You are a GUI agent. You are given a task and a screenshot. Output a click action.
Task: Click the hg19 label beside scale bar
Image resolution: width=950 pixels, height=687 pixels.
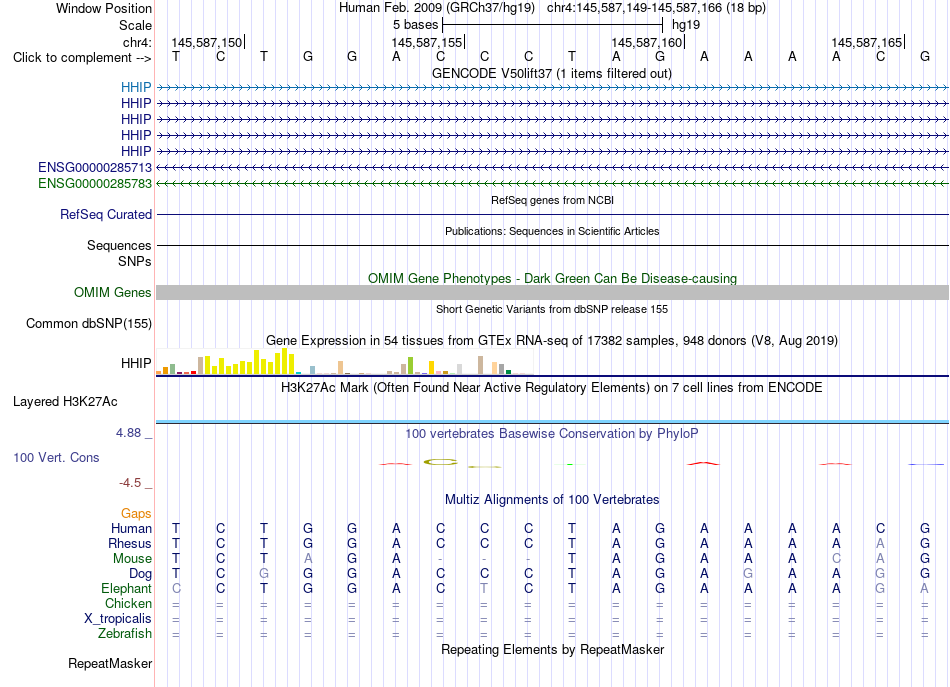tap(686, 25)
